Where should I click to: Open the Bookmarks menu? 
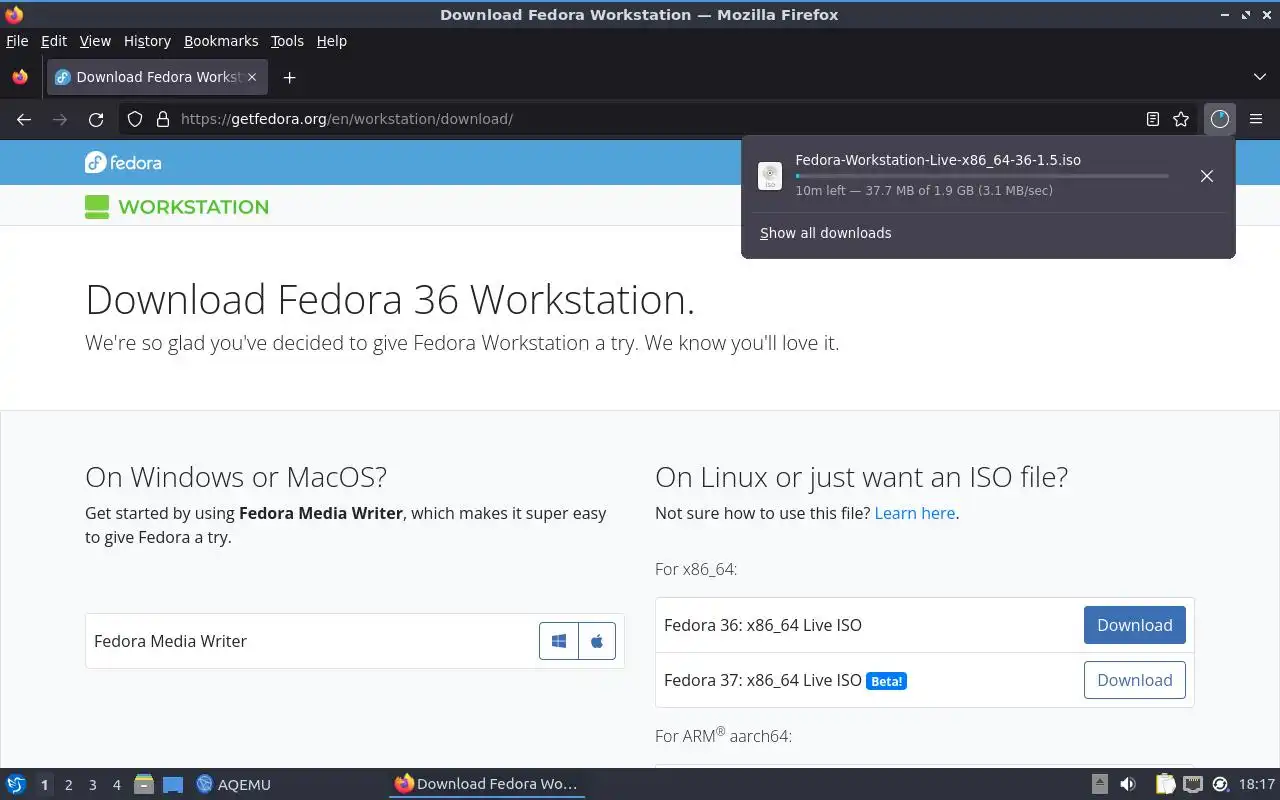coord(221,41)
